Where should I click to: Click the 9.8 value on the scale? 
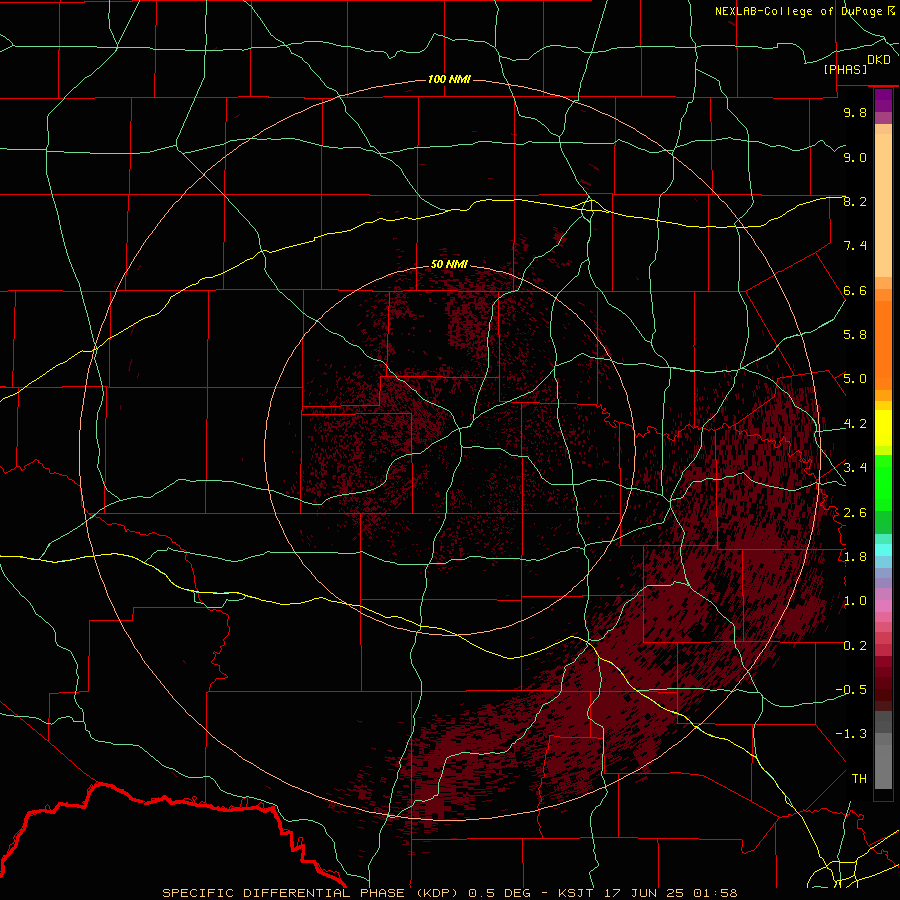855,112
